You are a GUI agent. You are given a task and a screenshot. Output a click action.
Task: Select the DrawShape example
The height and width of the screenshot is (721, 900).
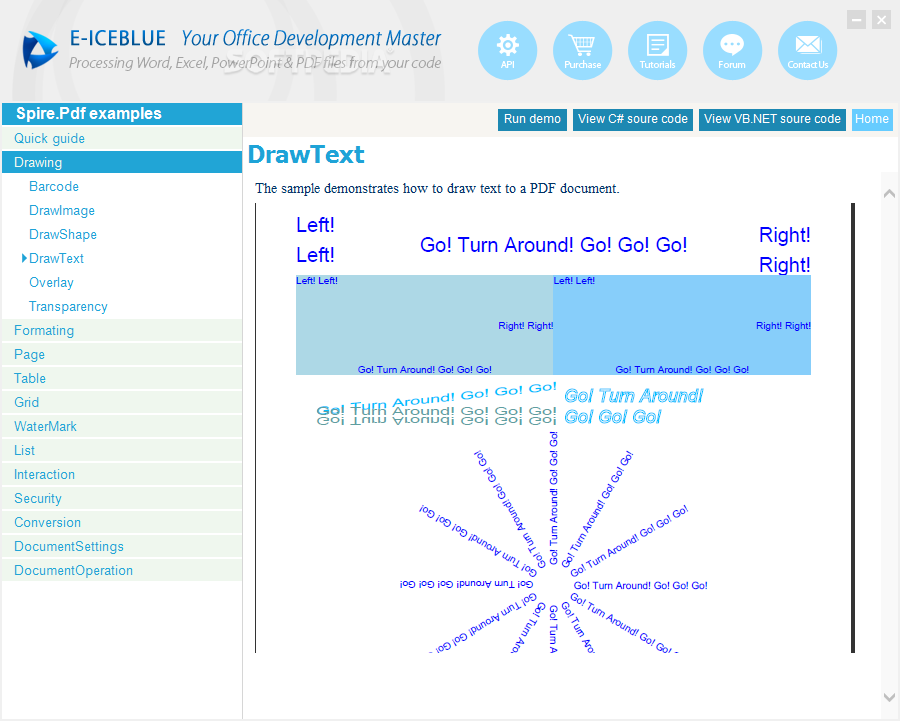click(63, 235)
